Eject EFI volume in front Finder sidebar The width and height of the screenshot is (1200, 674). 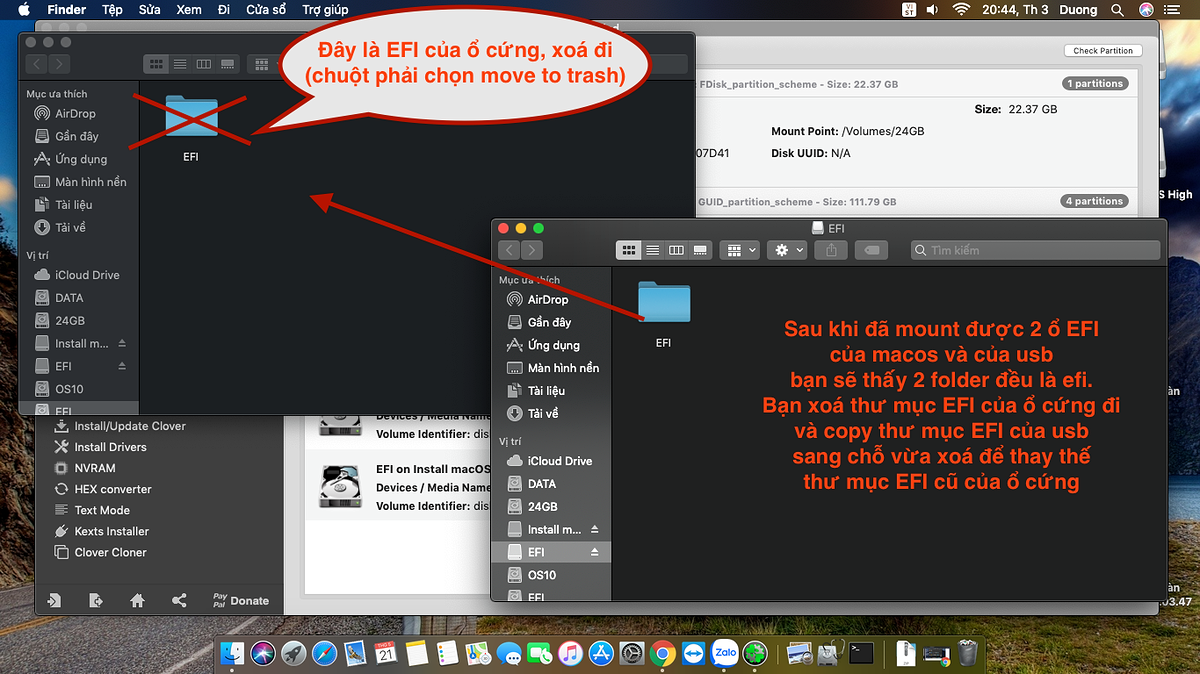(x=595, y=552)
